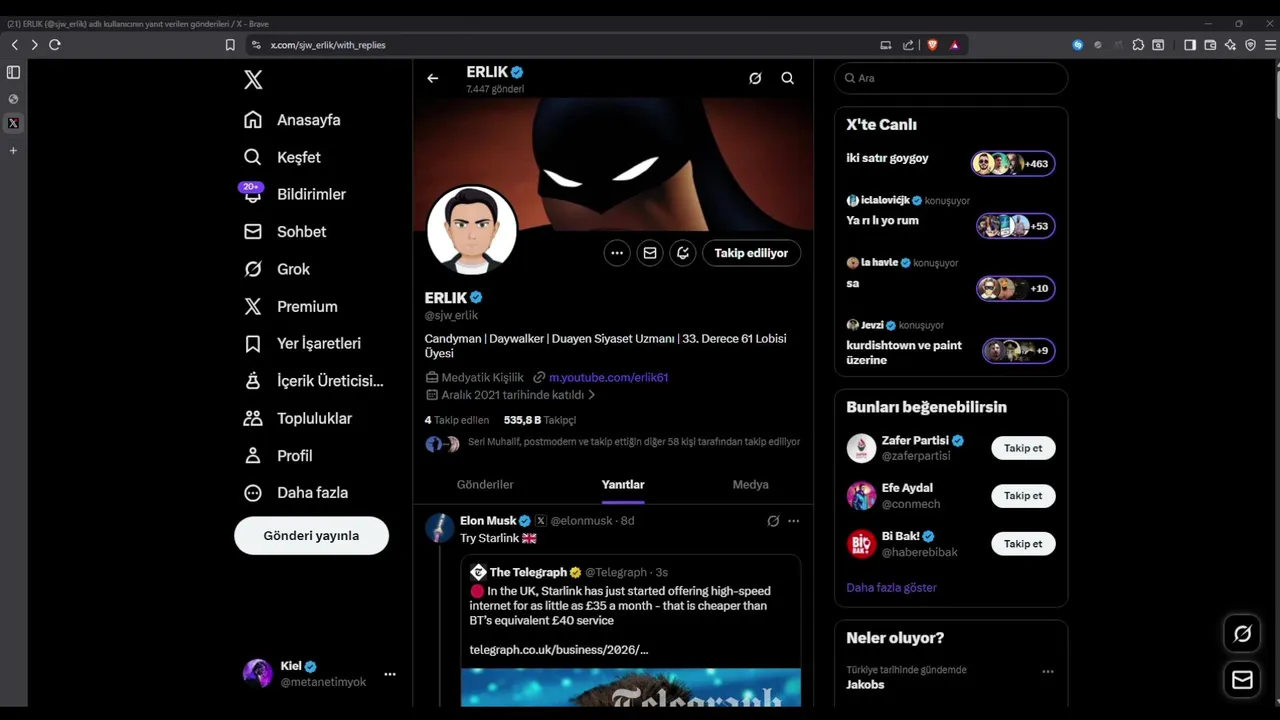Open Elon Musk's avatar in the post
The width and height of the screenshot is (1280, 720).
click(x=440, y=527)
